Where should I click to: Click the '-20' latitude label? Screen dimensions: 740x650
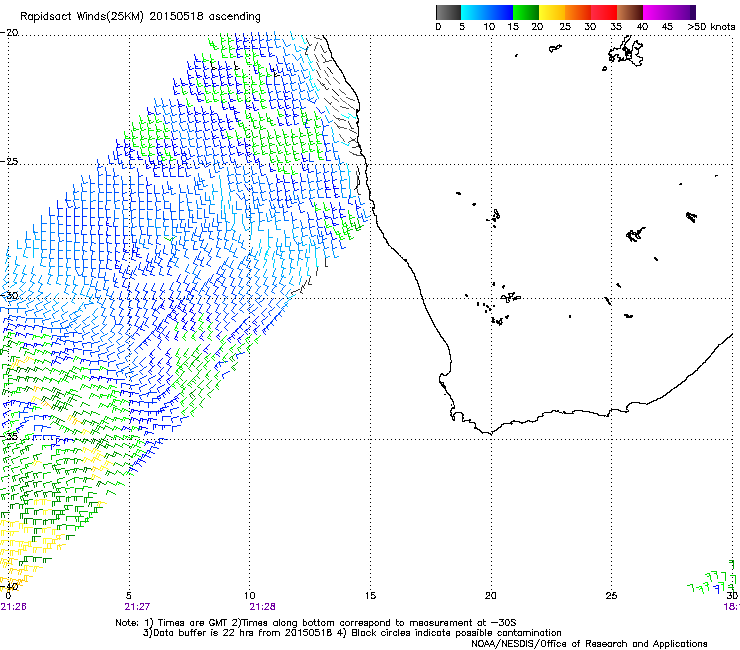(9, 33)
